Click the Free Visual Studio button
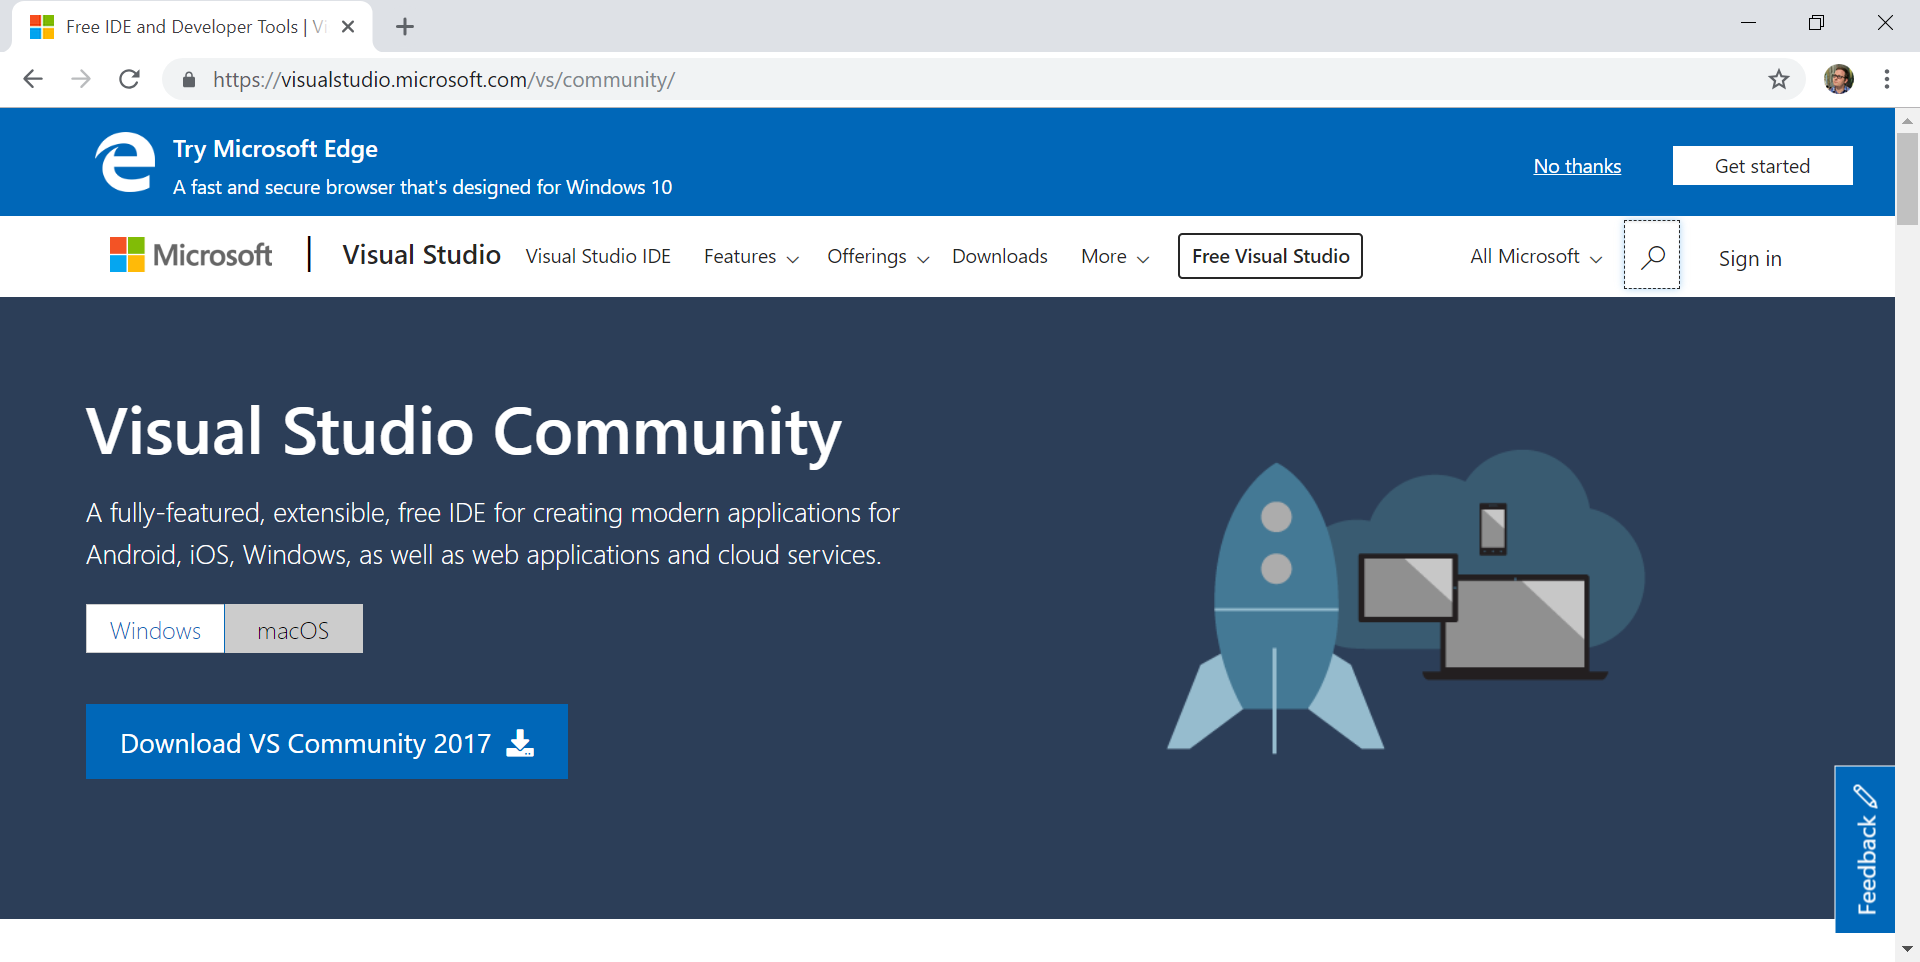 pyautogui.click(x=1270, y=256)
